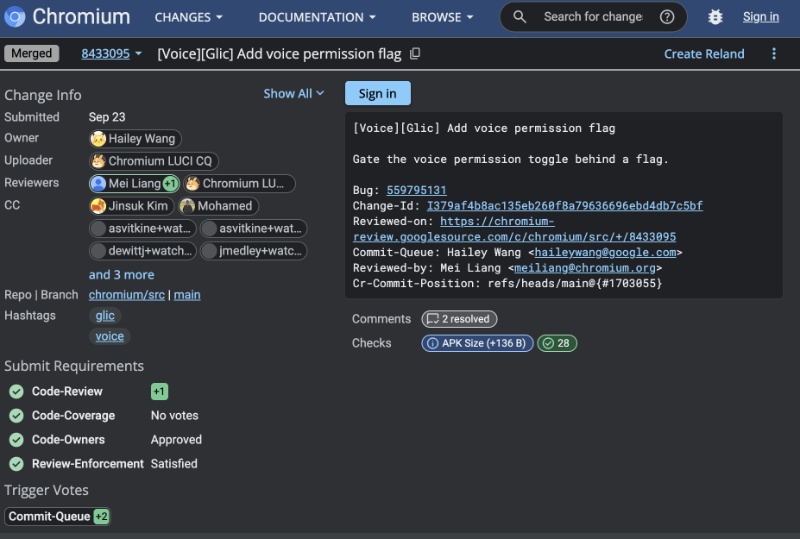Click the Chromium title text
The width and height of the screenshot is (800, 539).
tap(82, 17)
